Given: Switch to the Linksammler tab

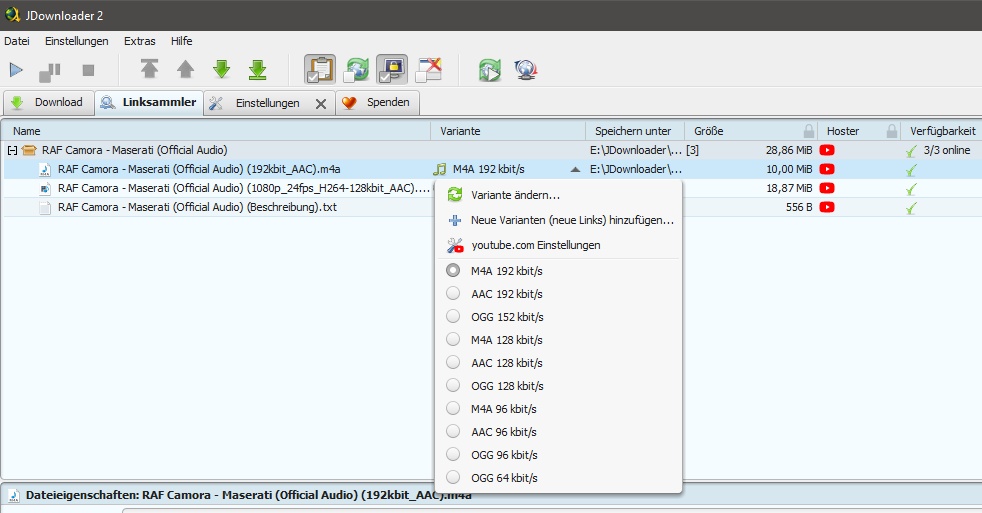Looking at the screenshot, I should 149,103.
